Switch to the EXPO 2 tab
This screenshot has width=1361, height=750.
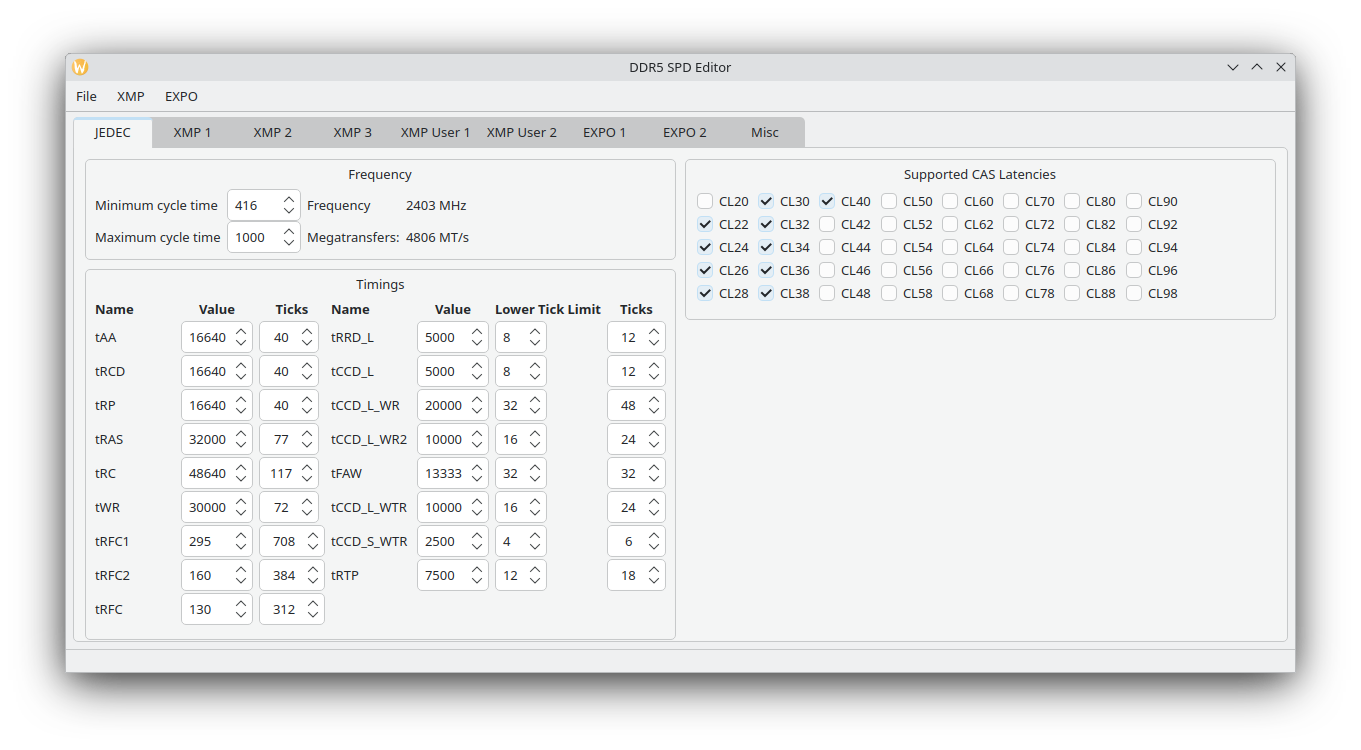684,133
